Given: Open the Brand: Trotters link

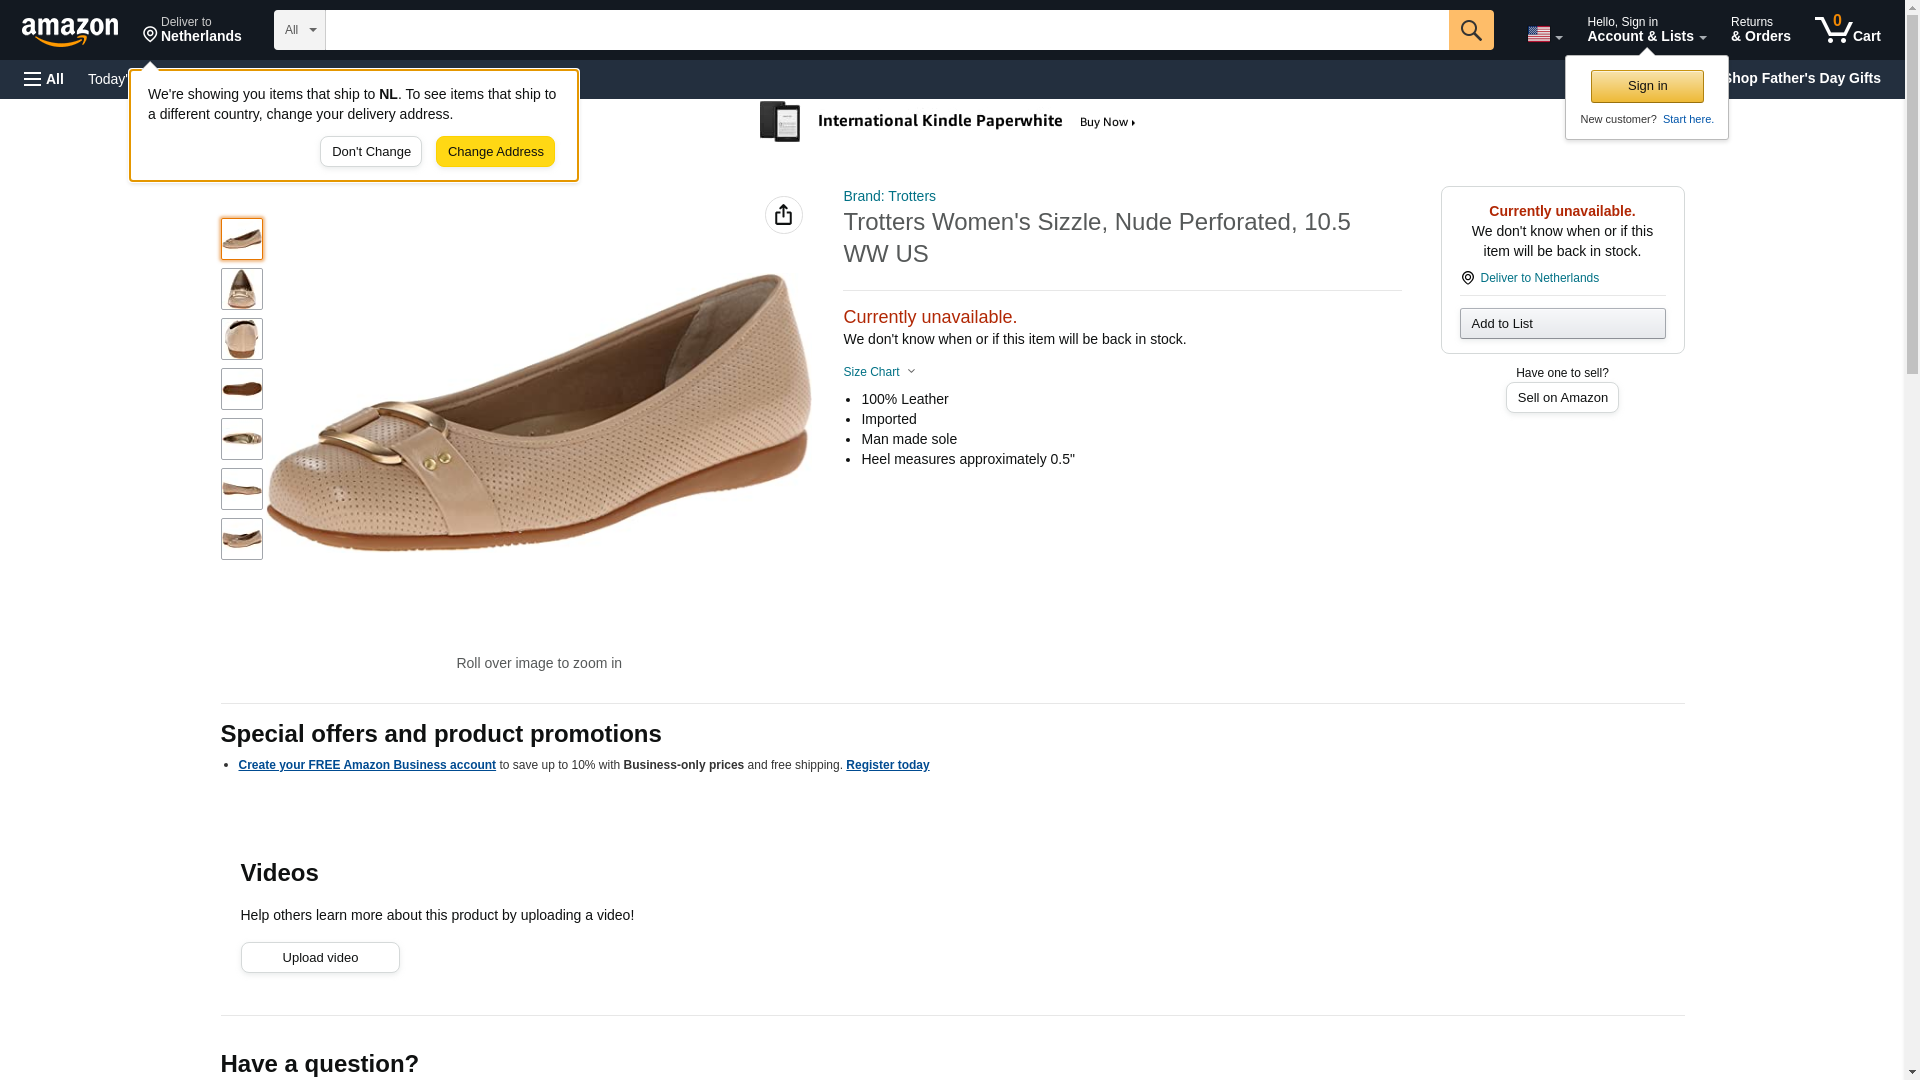Looking at the screenshot, I should click(x=889, y=196).
